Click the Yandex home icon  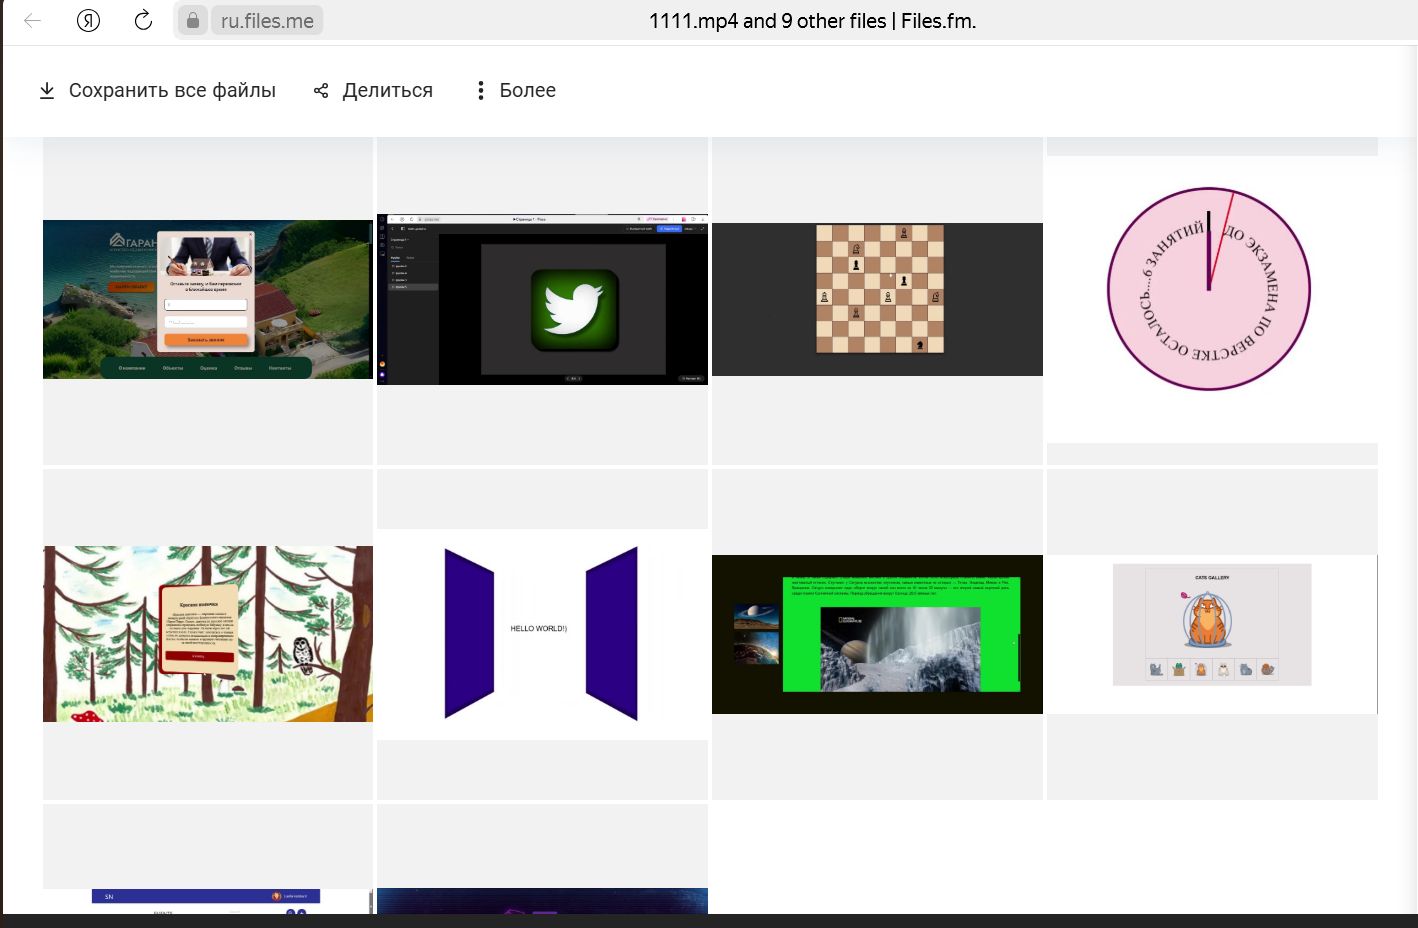click(x=88, y=20)
